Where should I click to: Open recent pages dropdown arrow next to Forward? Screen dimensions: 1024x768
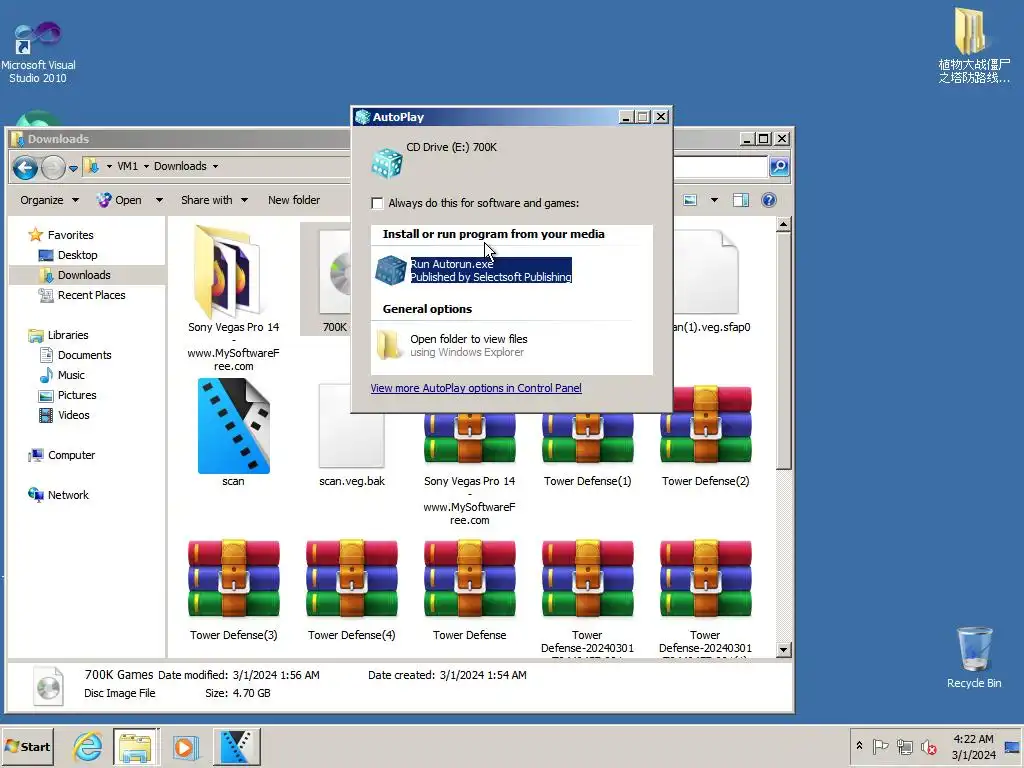[73, 168]
